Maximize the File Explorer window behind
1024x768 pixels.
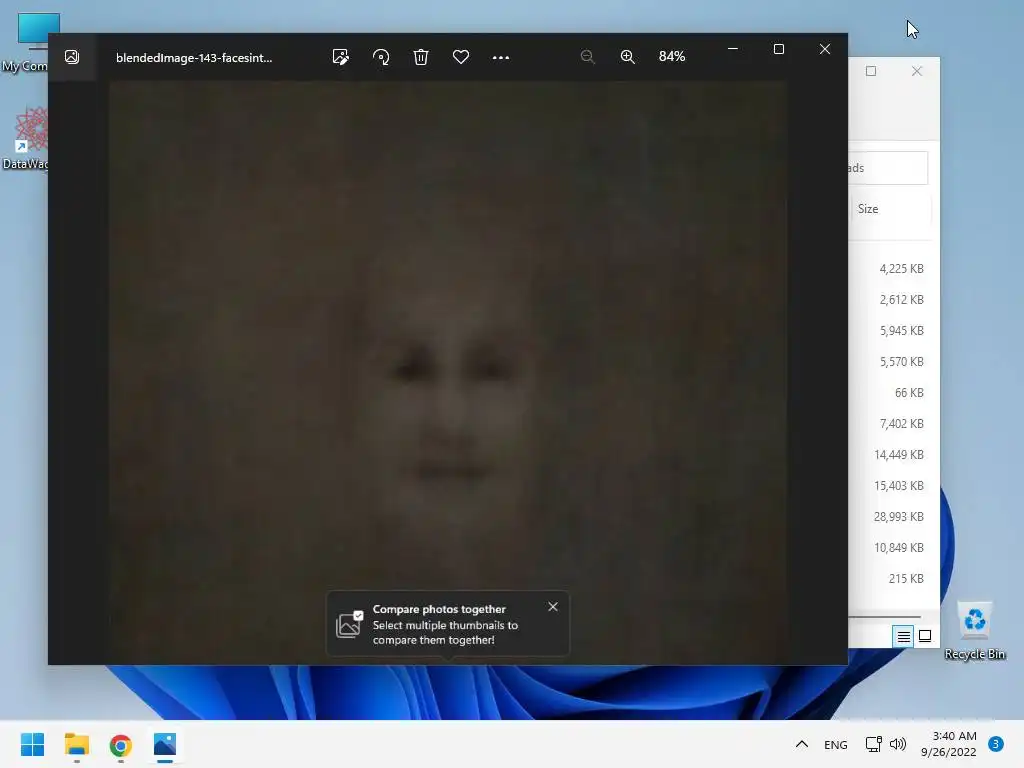pyautogui.click(x=871, y=71)
